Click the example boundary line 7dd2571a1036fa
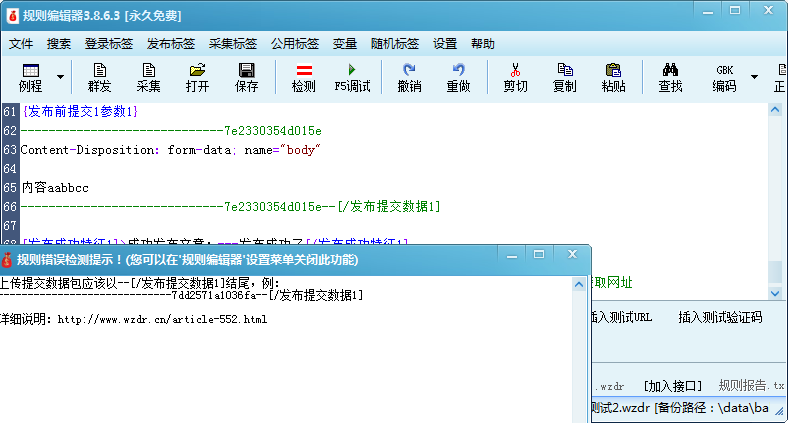This screenshot has height=423, width=788. pos(181,295)
